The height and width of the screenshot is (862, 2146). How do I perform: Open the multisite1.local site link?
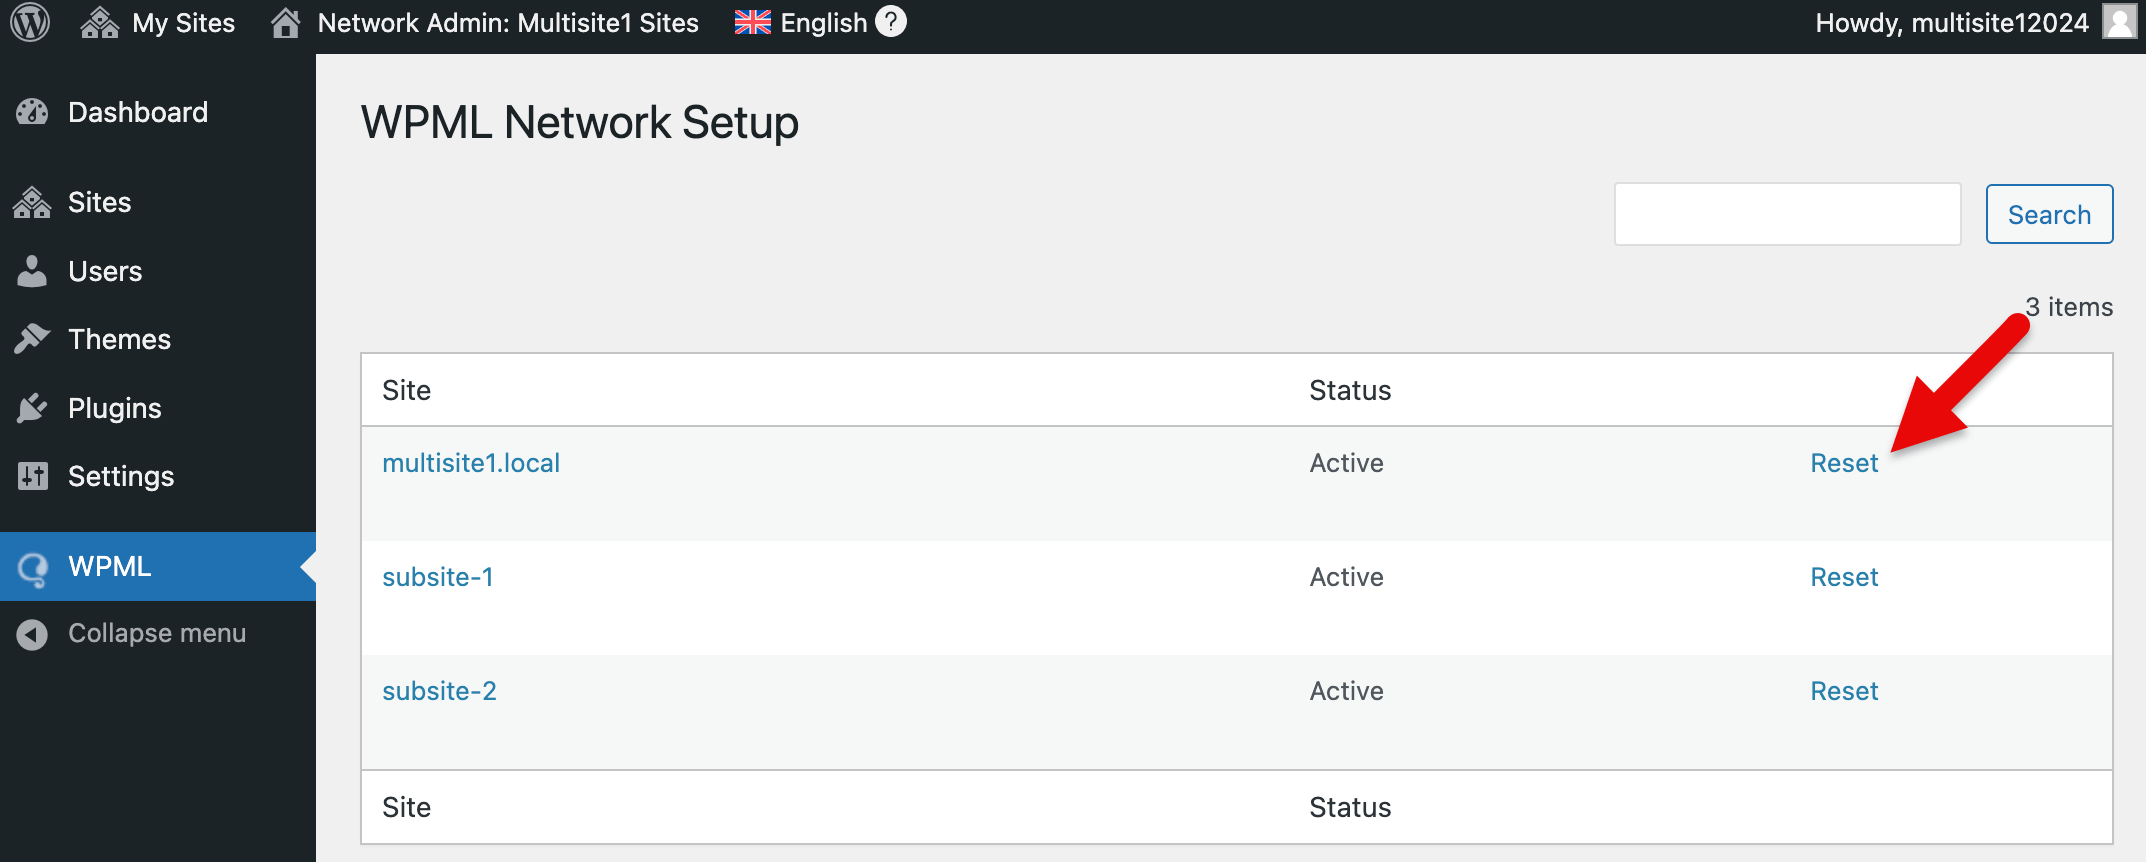tap(471, 463)
